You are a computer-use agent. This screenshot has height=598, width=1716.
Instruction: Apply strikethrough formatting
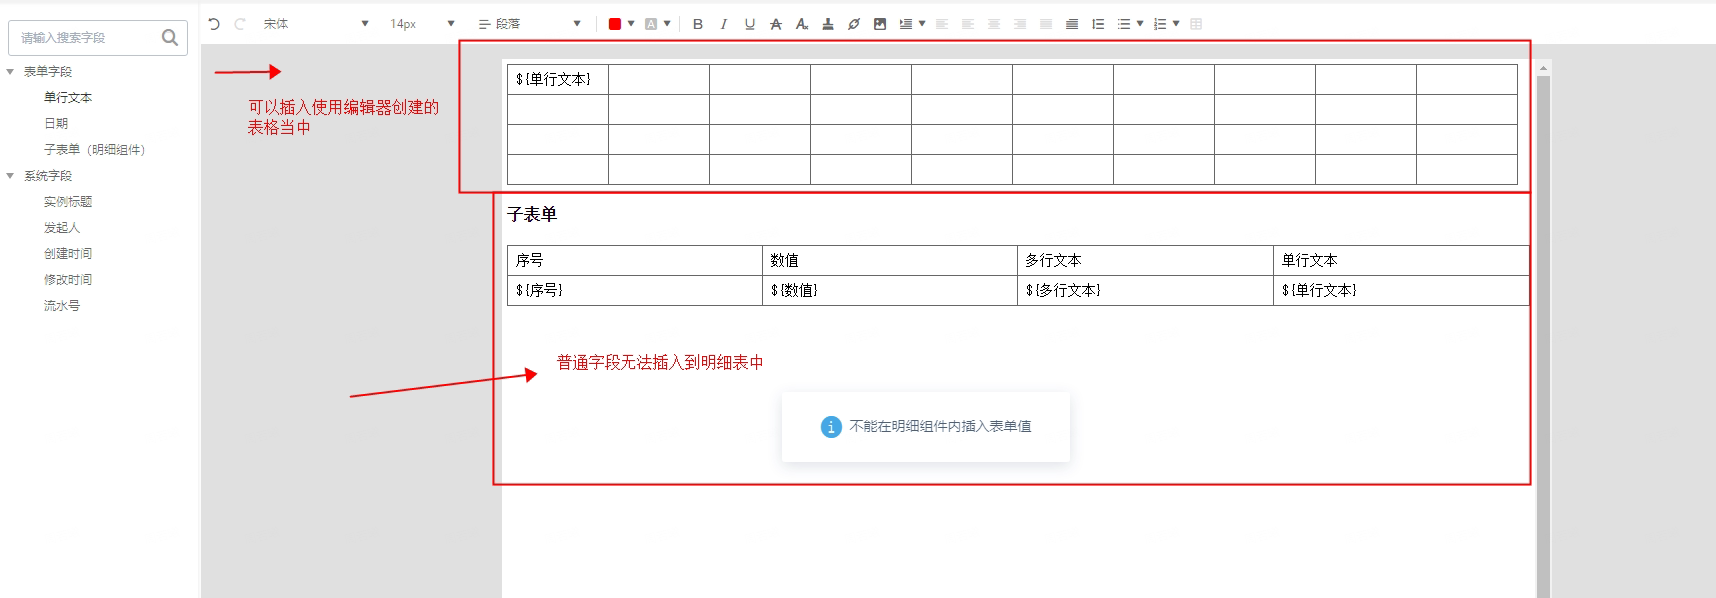pos(776,24)
